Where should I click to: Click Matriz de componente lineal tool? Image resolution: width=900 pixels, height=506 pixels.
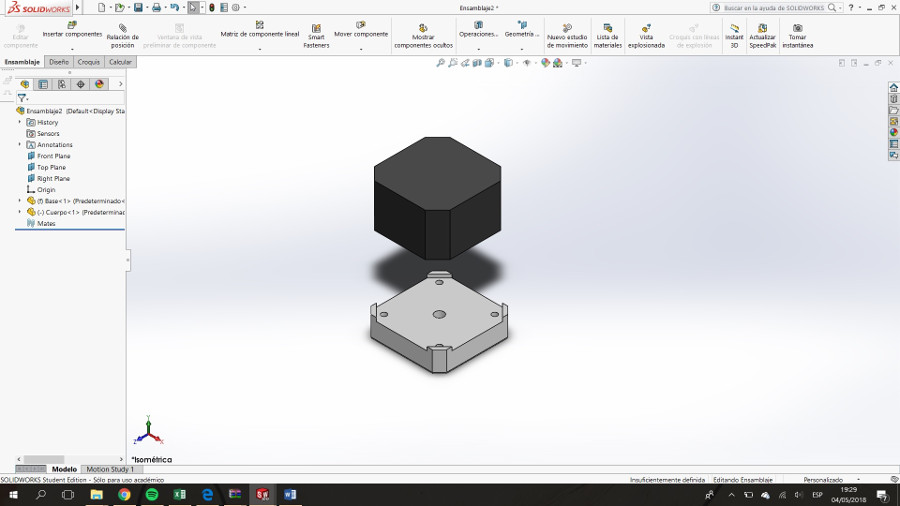coord(259,29)
